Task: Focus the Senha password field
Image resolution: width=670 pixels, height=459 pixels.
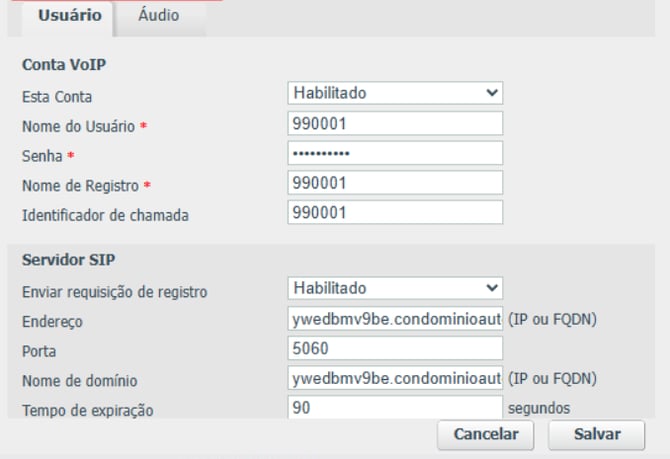Action: coord(395,154)
